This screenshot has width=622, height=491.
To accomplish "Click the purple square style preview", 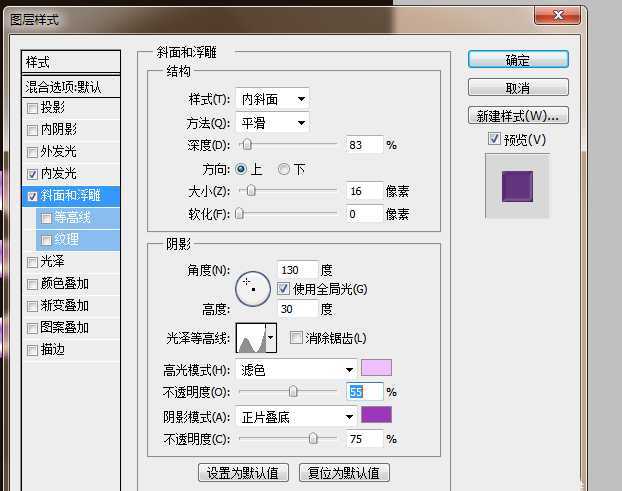I will [517, 186].
